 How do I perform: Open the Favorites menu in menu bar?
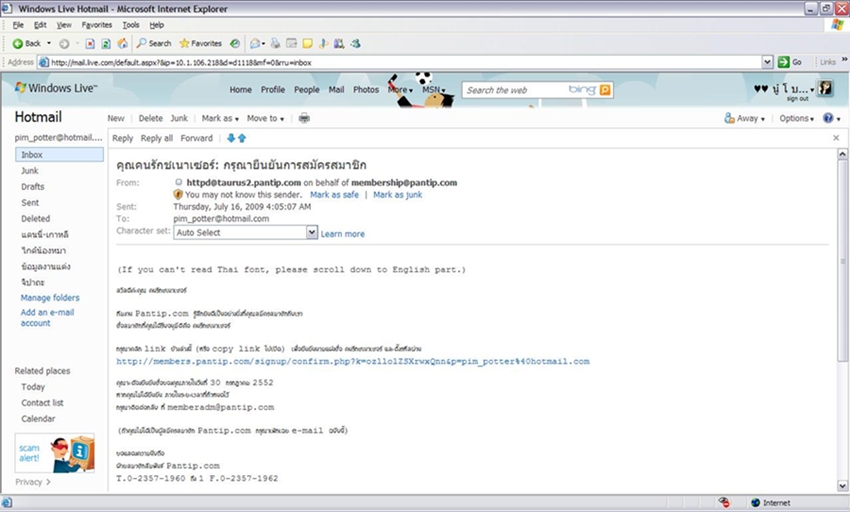click(x=96, y=25)
